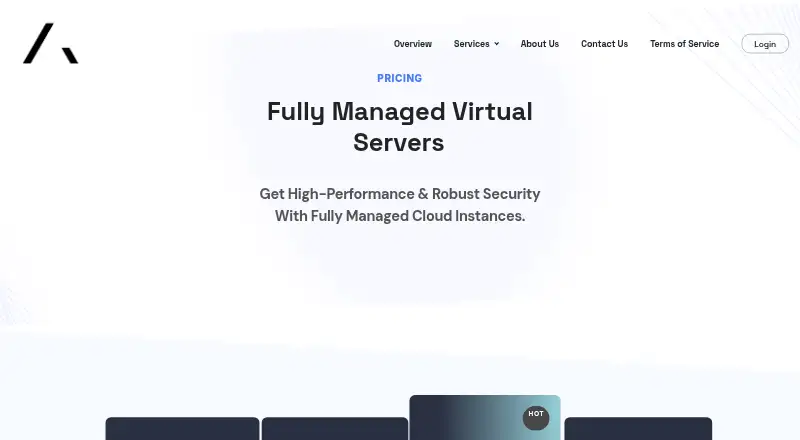Open the Overview page
The image size is (800, 440).
tap(412, 44)
